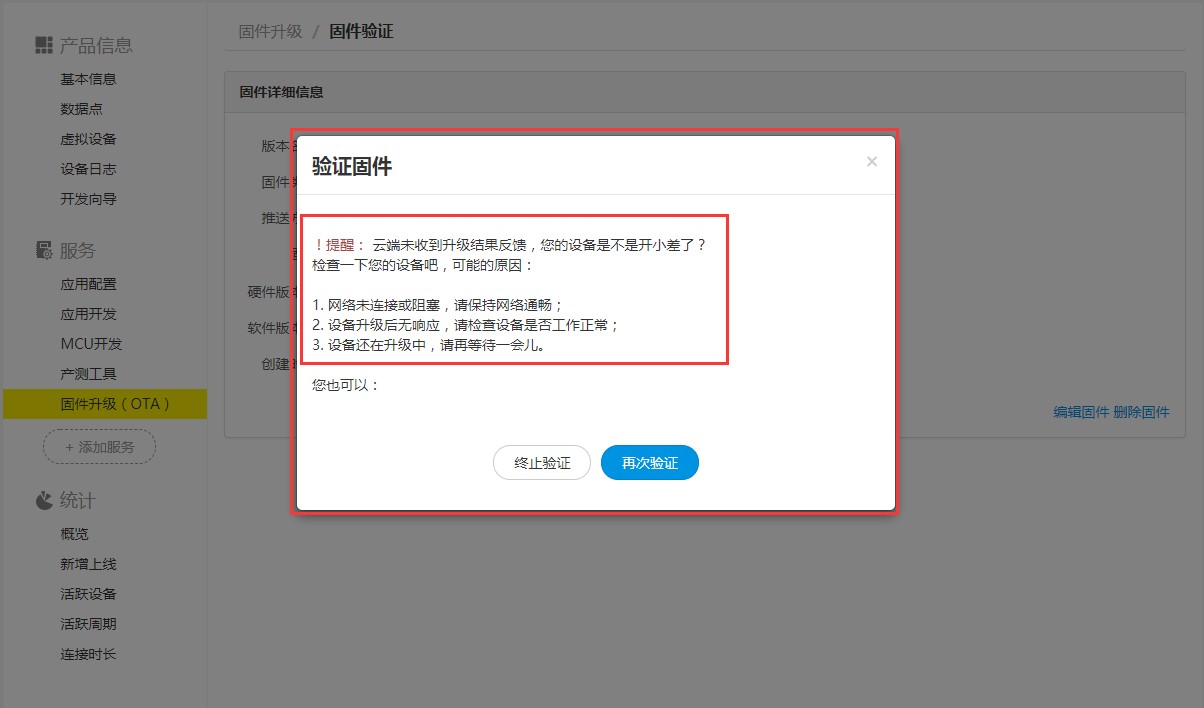Select 数据点 menu item
1204x708 pixels.
81,109
